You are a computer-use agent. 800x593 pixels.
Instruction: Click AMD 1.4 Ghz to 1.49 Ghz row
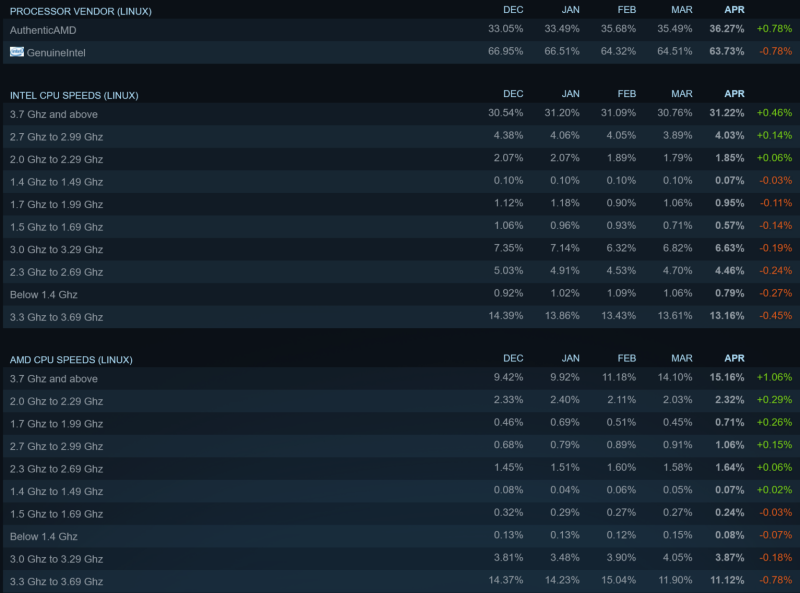pos(401,491)
